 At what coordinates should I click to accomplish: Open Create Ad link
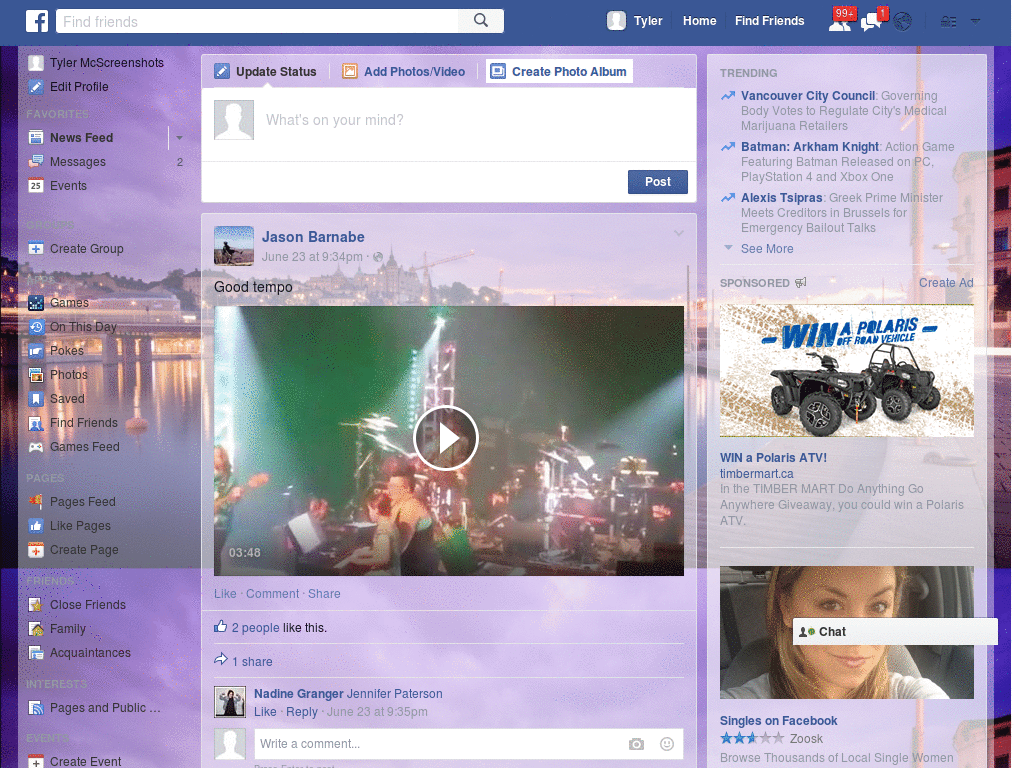pos(946,283)
